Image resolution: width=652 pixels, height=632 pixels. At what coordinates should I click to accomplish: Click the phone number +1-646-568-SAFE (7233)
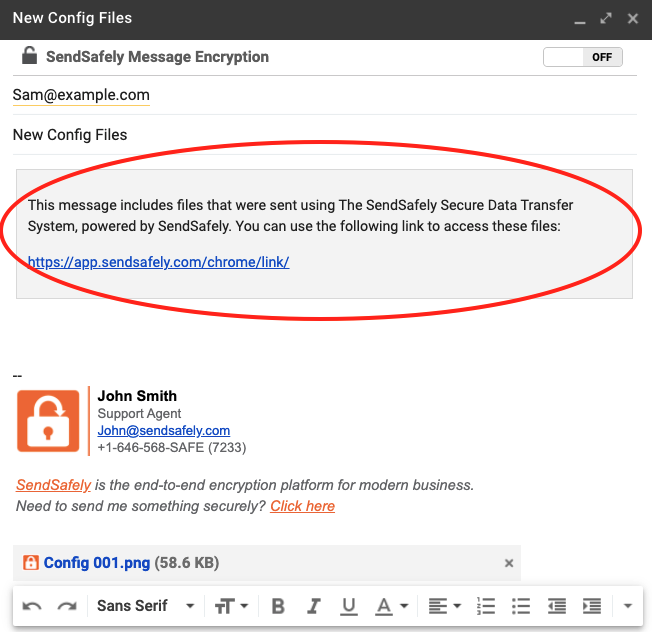pyautogui.click(x=172, y=447)
